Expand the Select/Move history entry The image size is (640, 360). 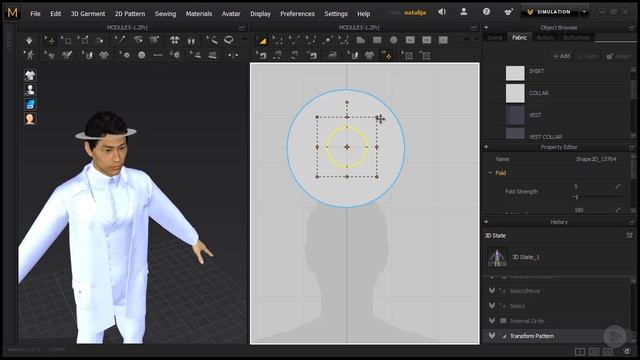pos(492,291)
